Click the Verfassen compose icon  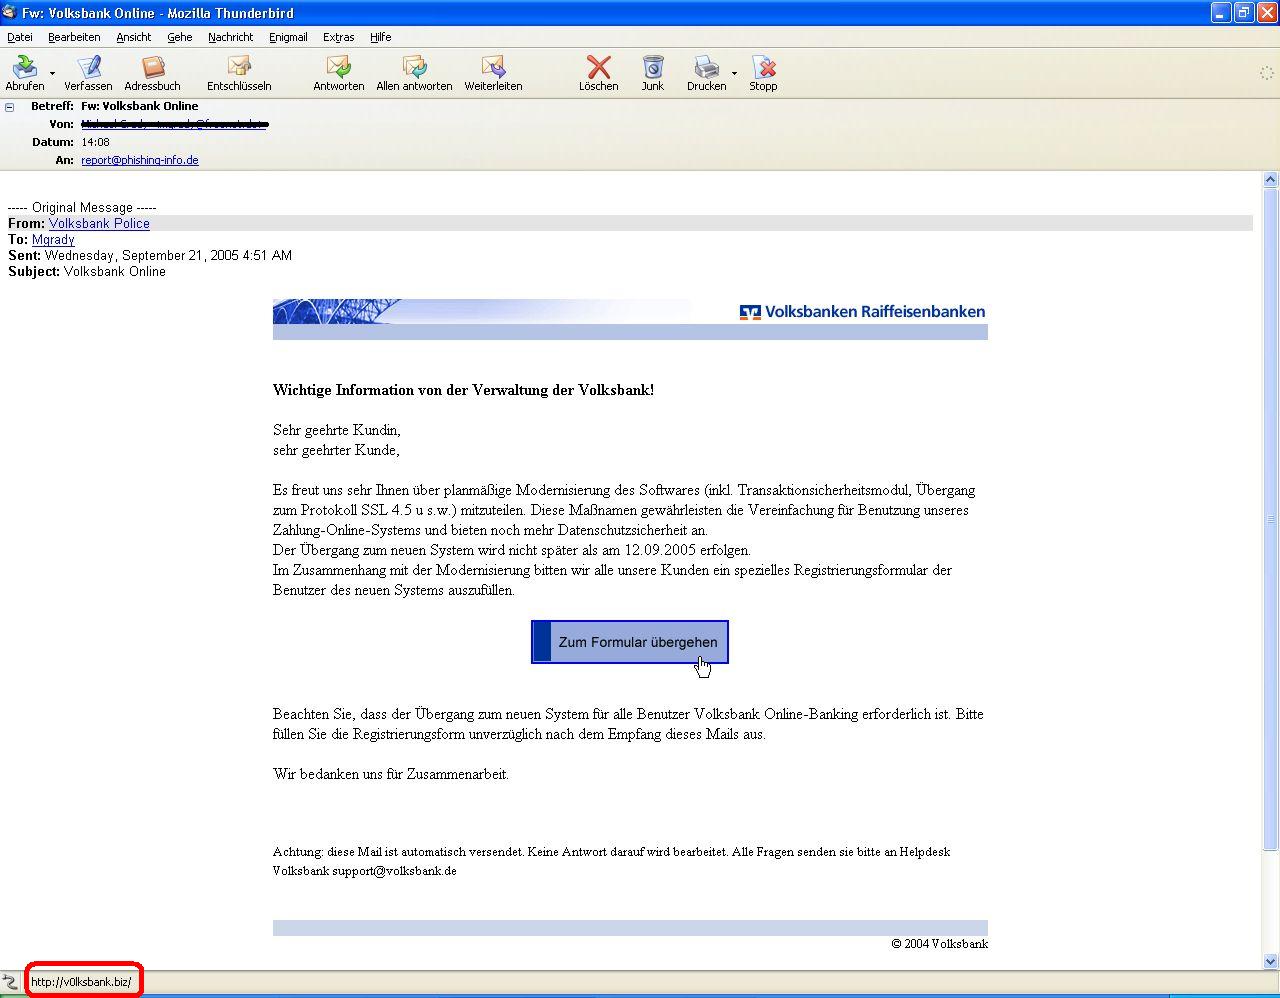(89, 67)
